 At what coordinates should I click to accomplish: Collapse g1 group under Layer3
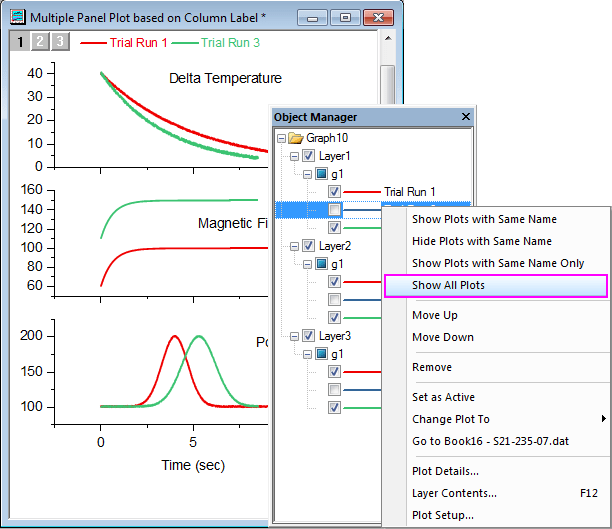pyautogui.click(x=308, y=354)
